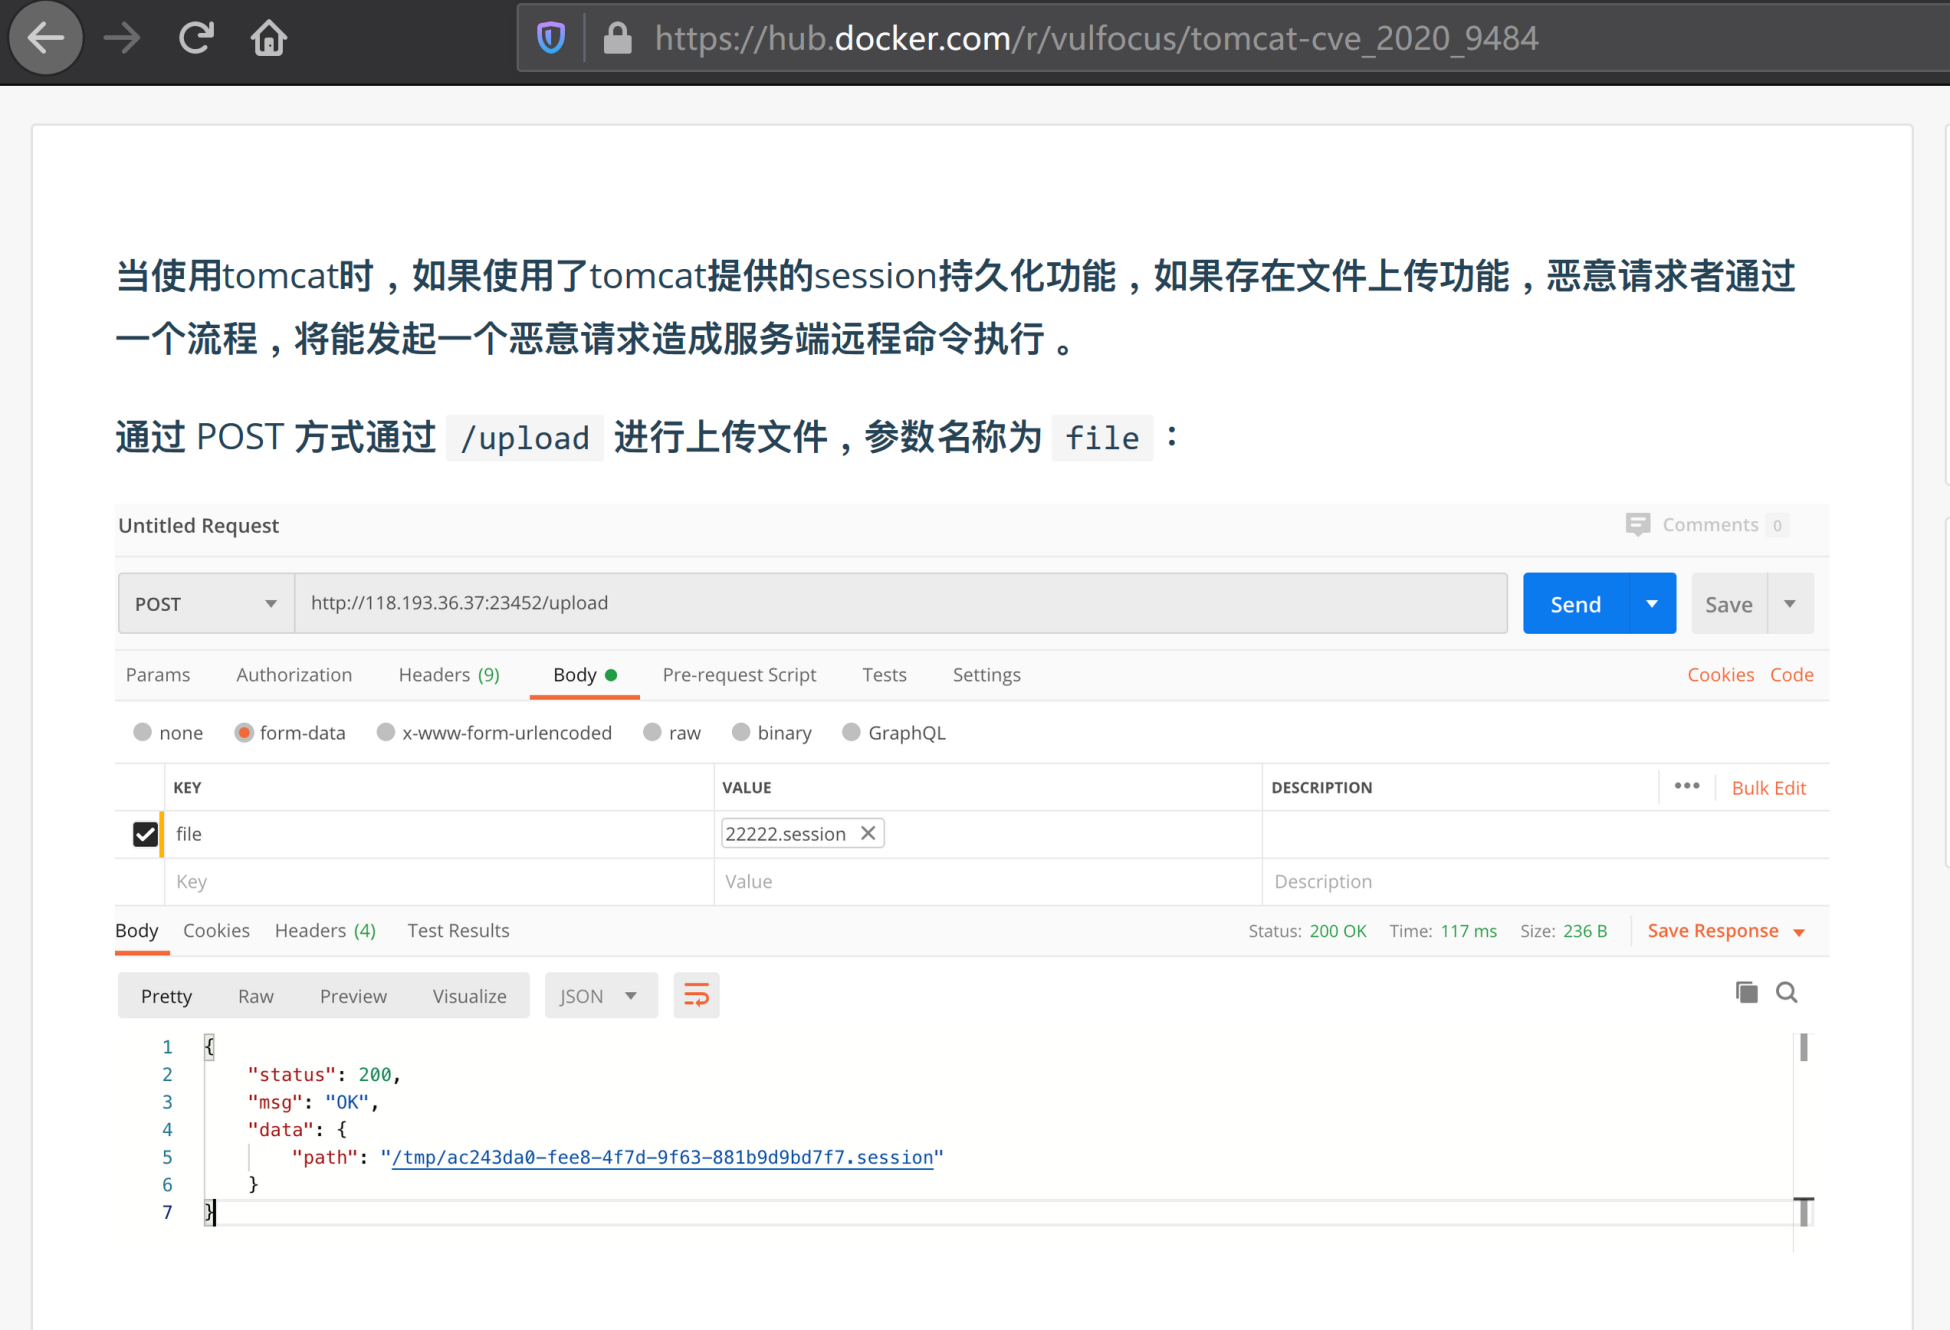Select the binary body type radio
This screenshot has height=1330, width=1950.
click(741, 732)
